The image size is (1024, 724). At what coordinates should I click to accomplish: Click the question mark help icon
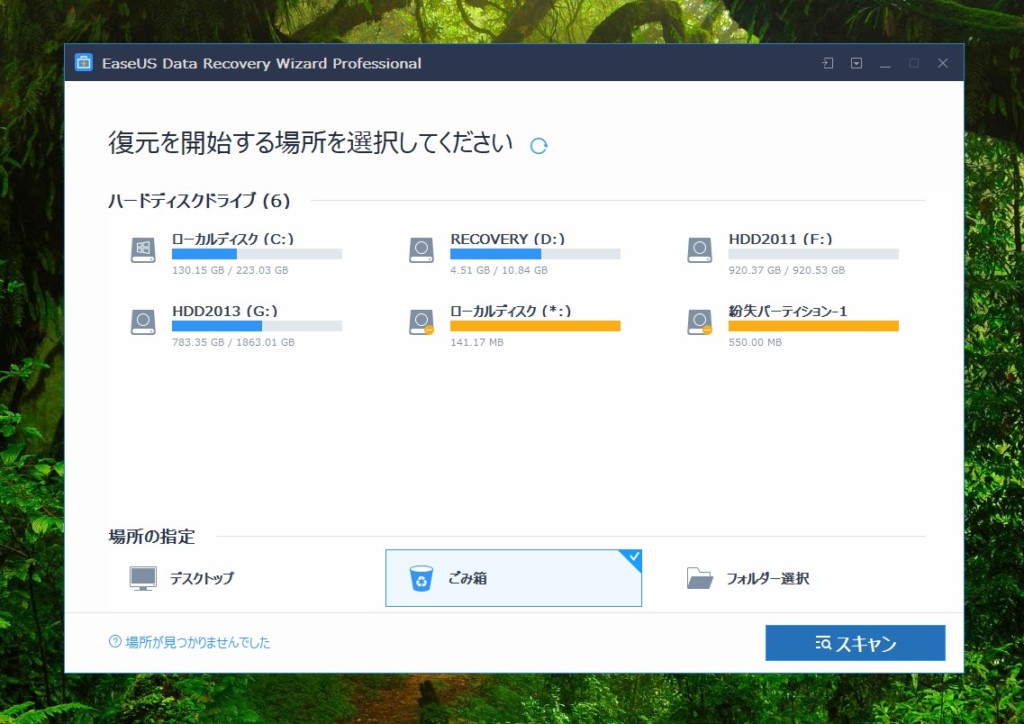tap(115, 642)
